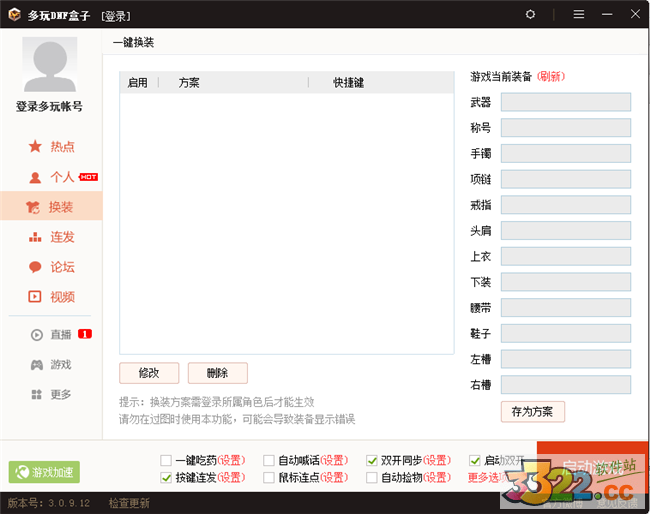Click the 手镯 equipment field
650x514 pixels.
(566, 153)
